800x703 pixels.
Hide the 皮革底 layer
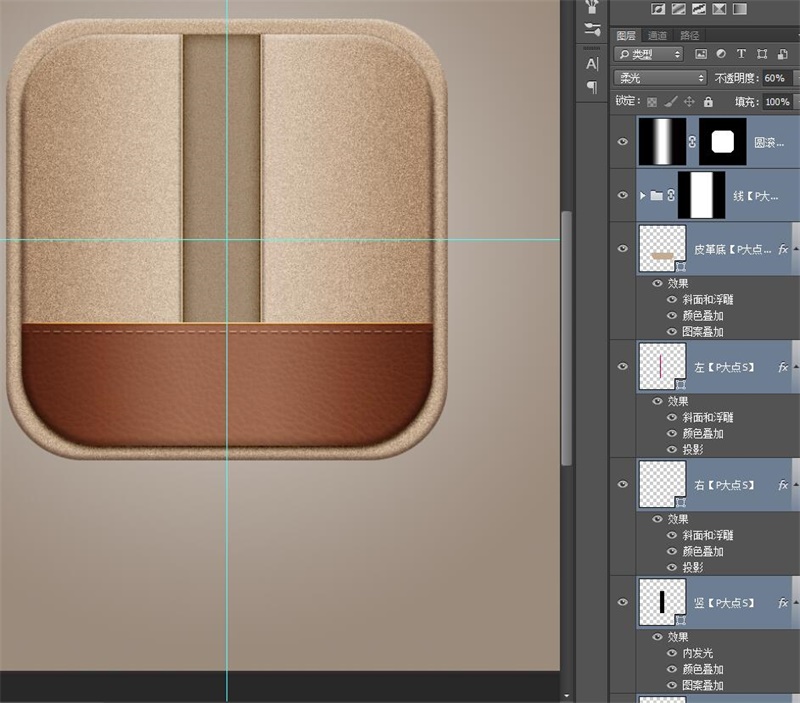coord(622,248)
